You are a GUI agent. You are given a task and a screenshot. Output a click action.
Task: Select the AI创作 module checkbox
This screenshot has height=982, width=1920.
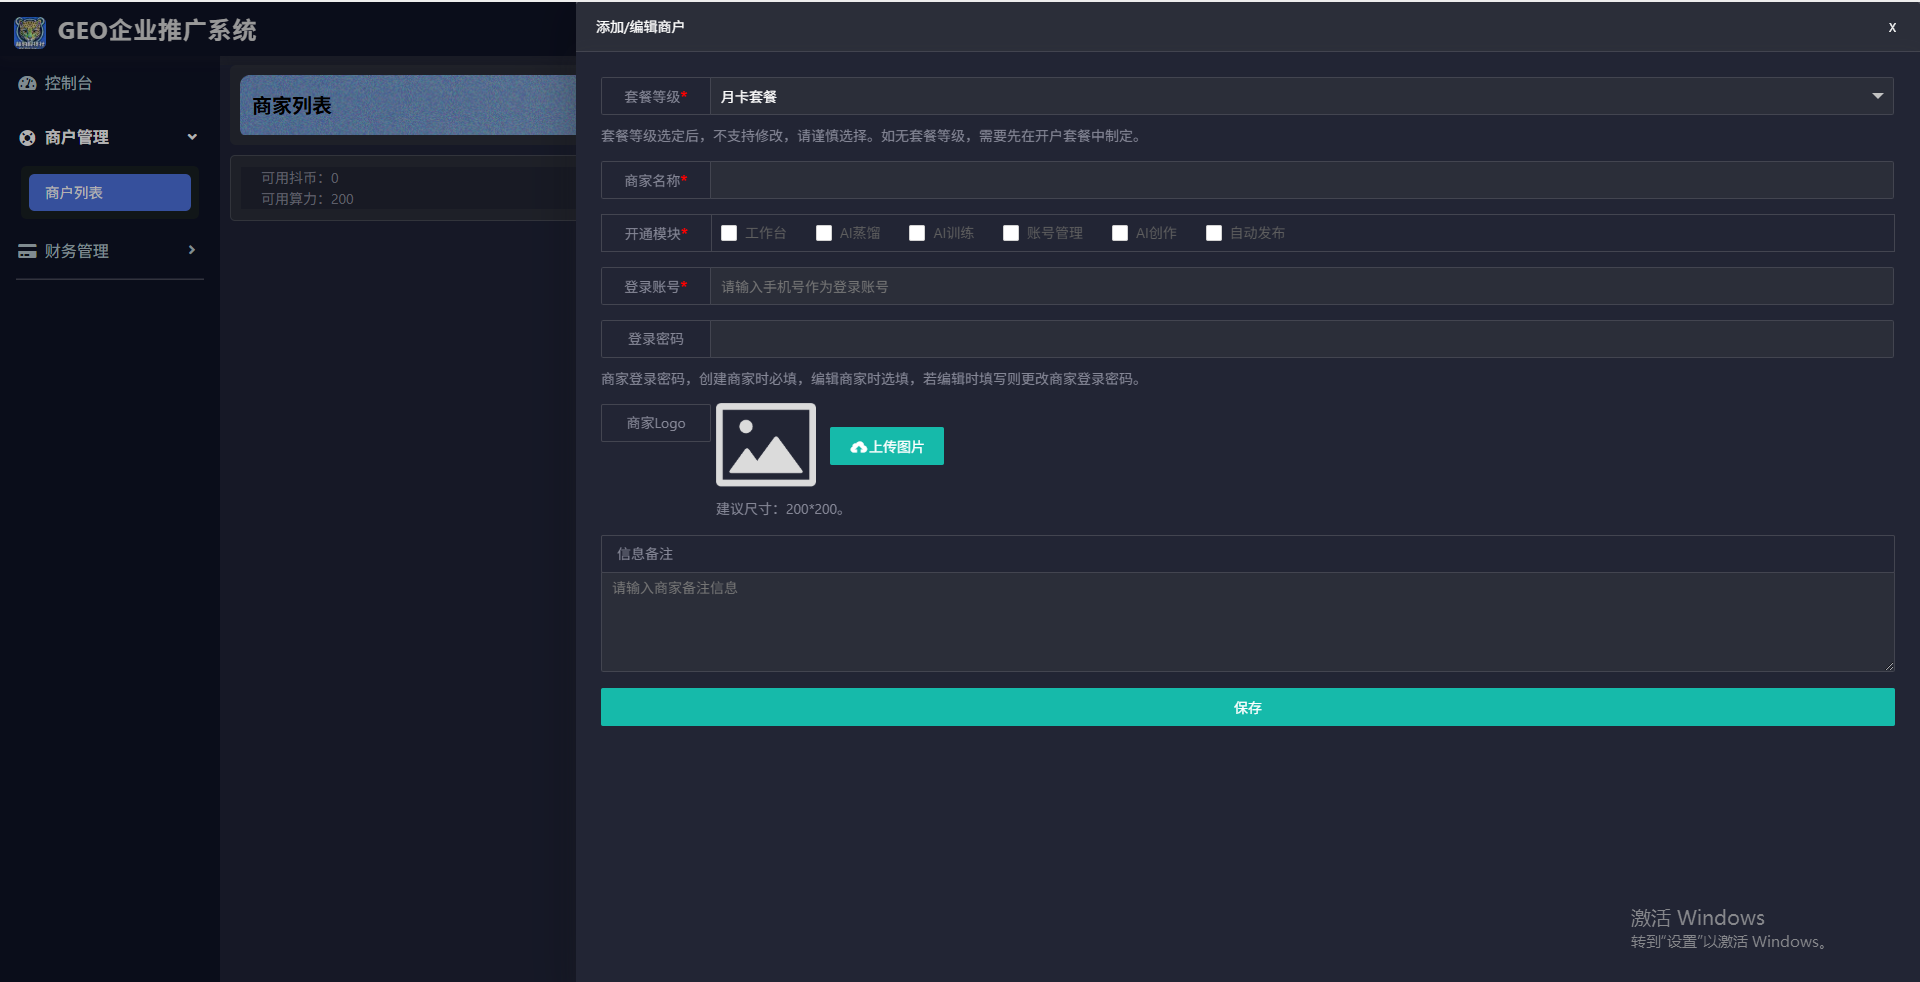click(x=1120, y=233)
